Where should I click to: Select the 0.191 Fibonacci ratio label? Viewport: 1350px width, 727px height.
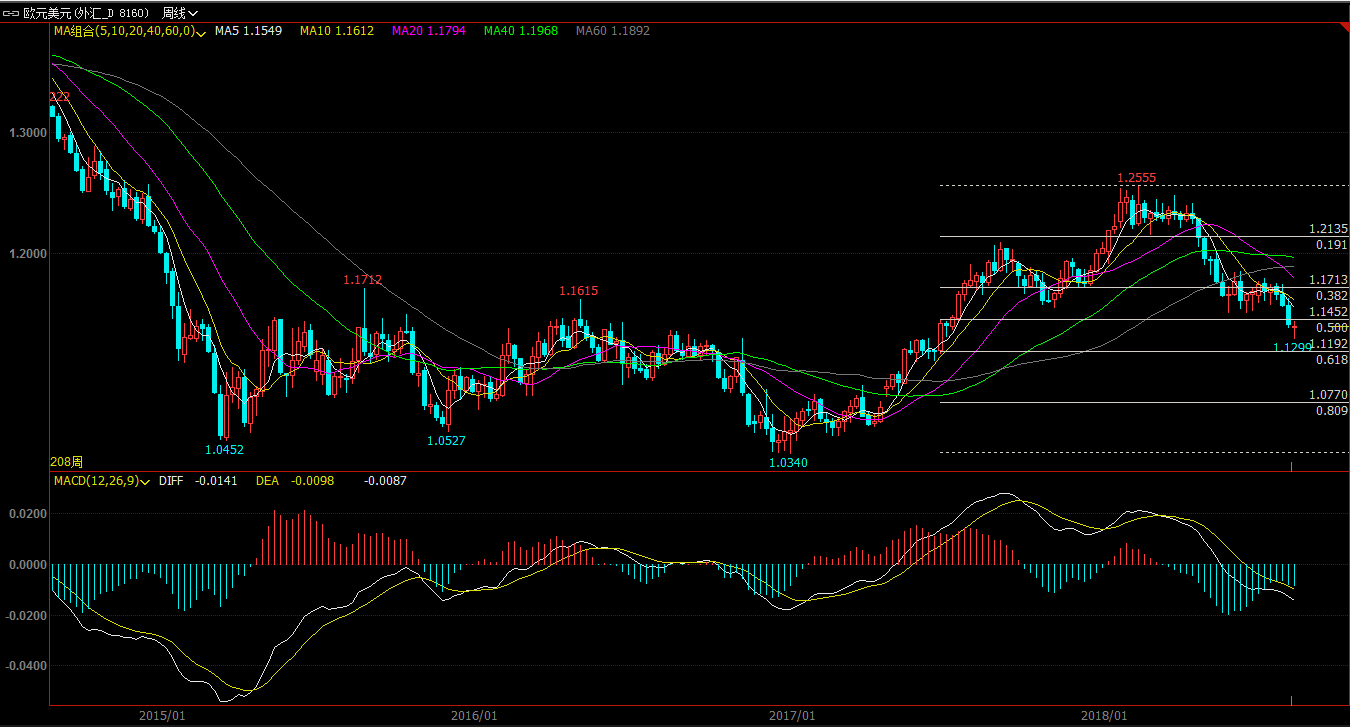1332,245
